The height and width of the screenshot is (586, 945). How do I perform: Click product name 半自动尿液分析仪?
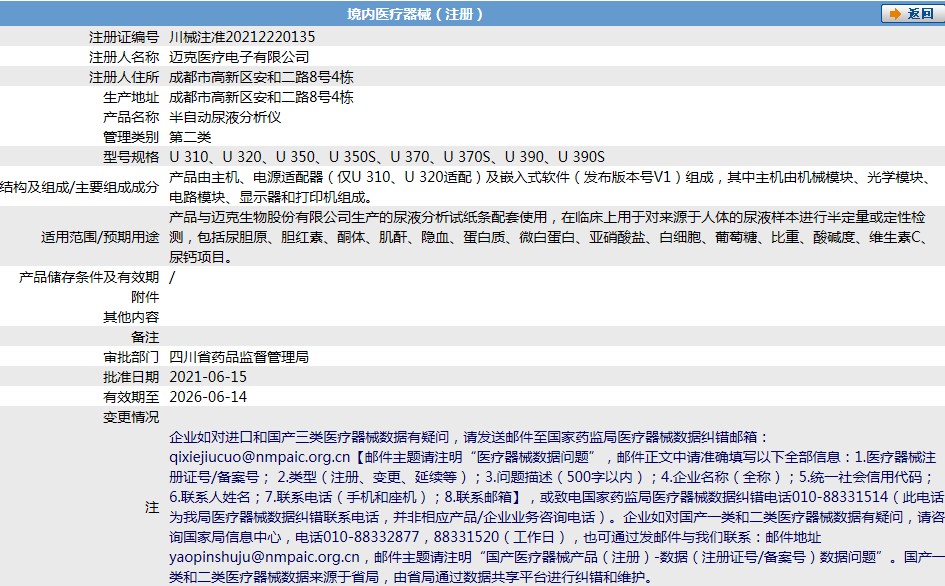coord(225,117)
